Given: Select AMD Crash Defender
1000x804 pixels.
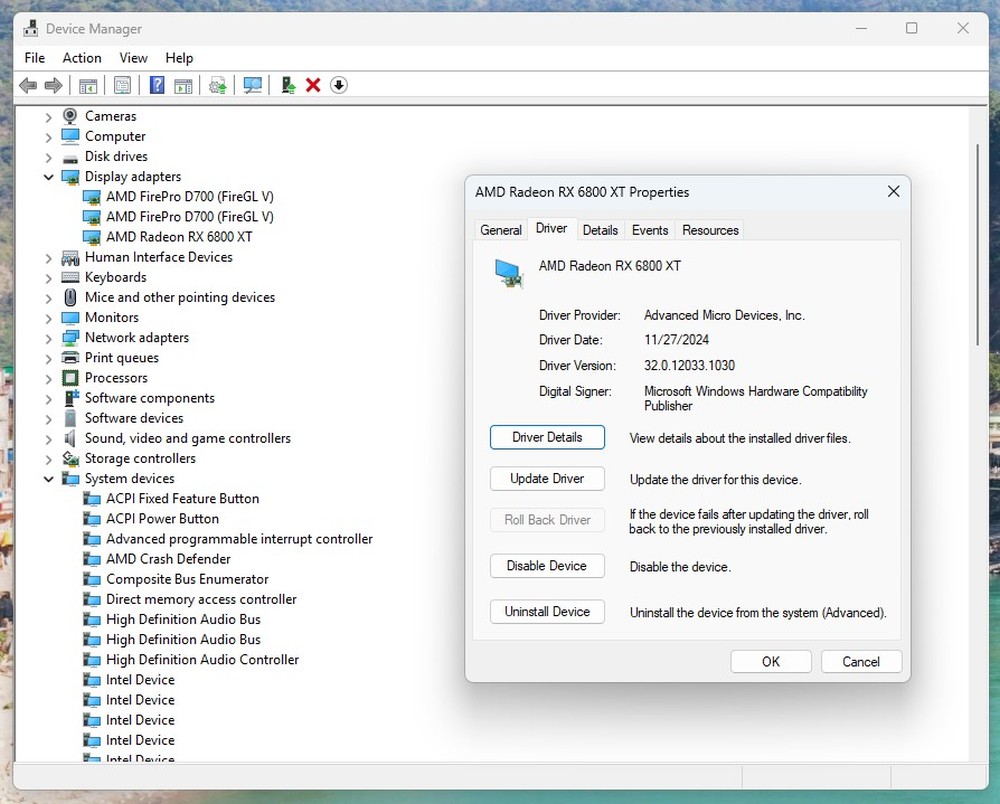Looking at the screenshot, I should click(168, 559).
